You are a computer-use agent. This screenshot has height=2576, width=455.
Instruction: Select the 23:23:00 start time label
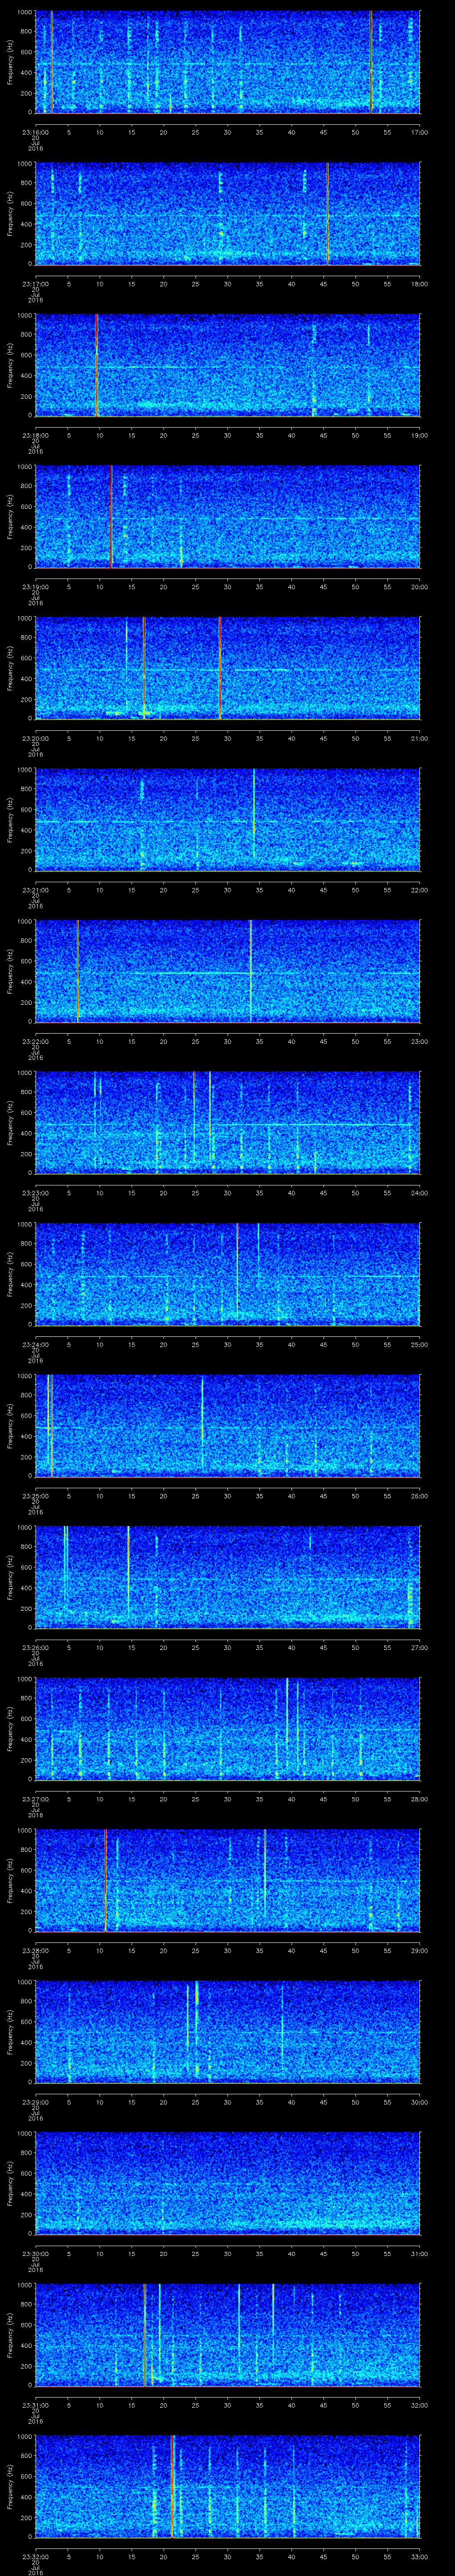point(35,1193)
